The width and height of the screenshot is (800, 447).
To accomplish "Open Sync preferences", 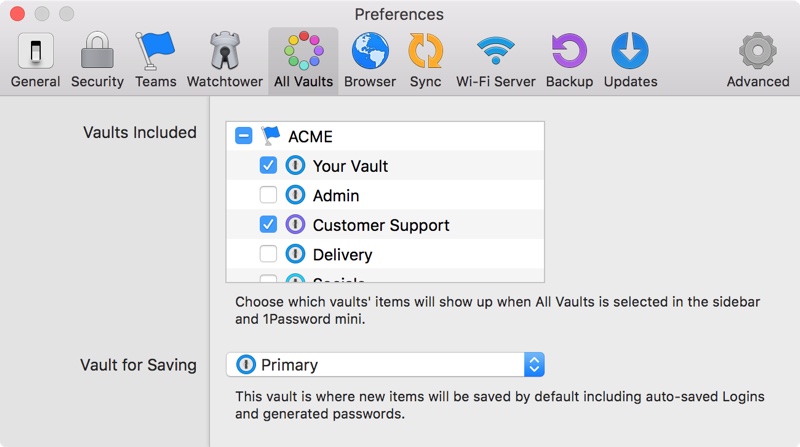I will tap(425, 60).
